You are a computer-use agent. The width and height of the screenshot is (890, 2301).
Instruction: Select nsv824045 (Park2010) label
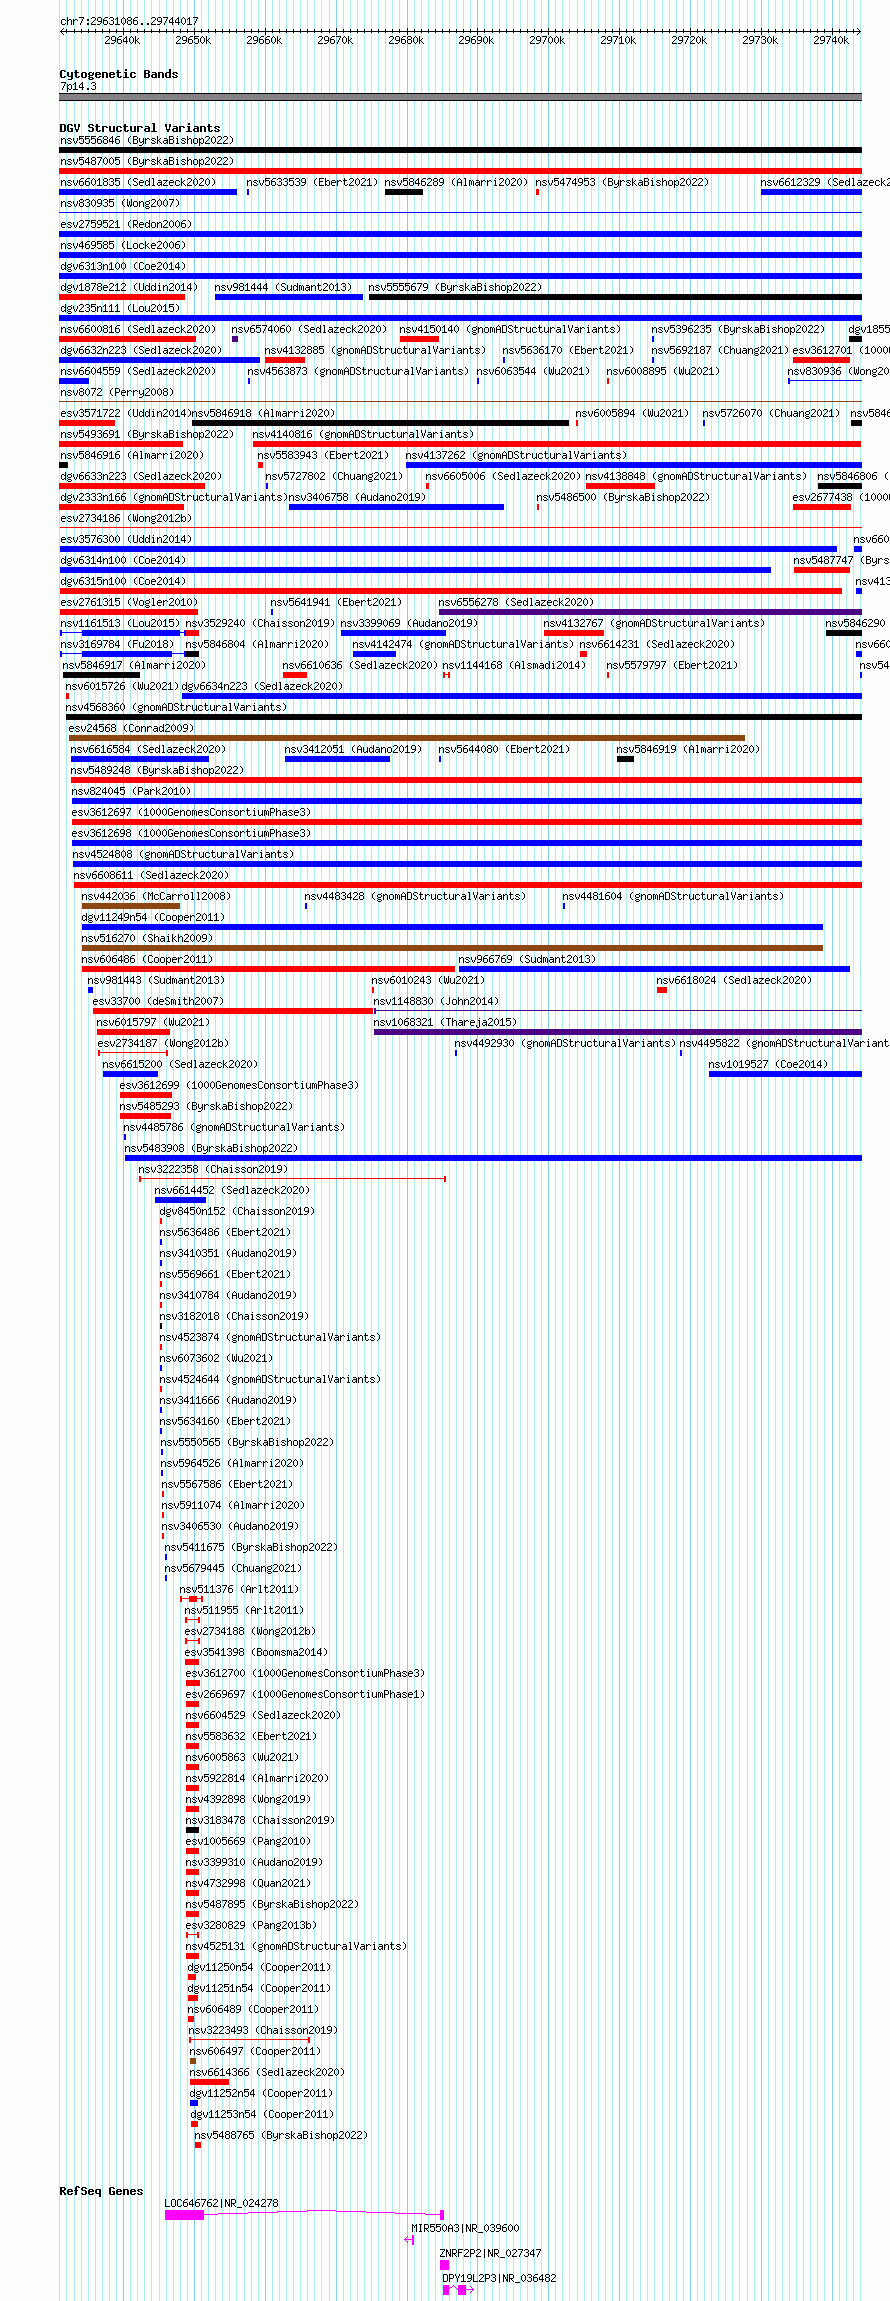pos(131,791)
